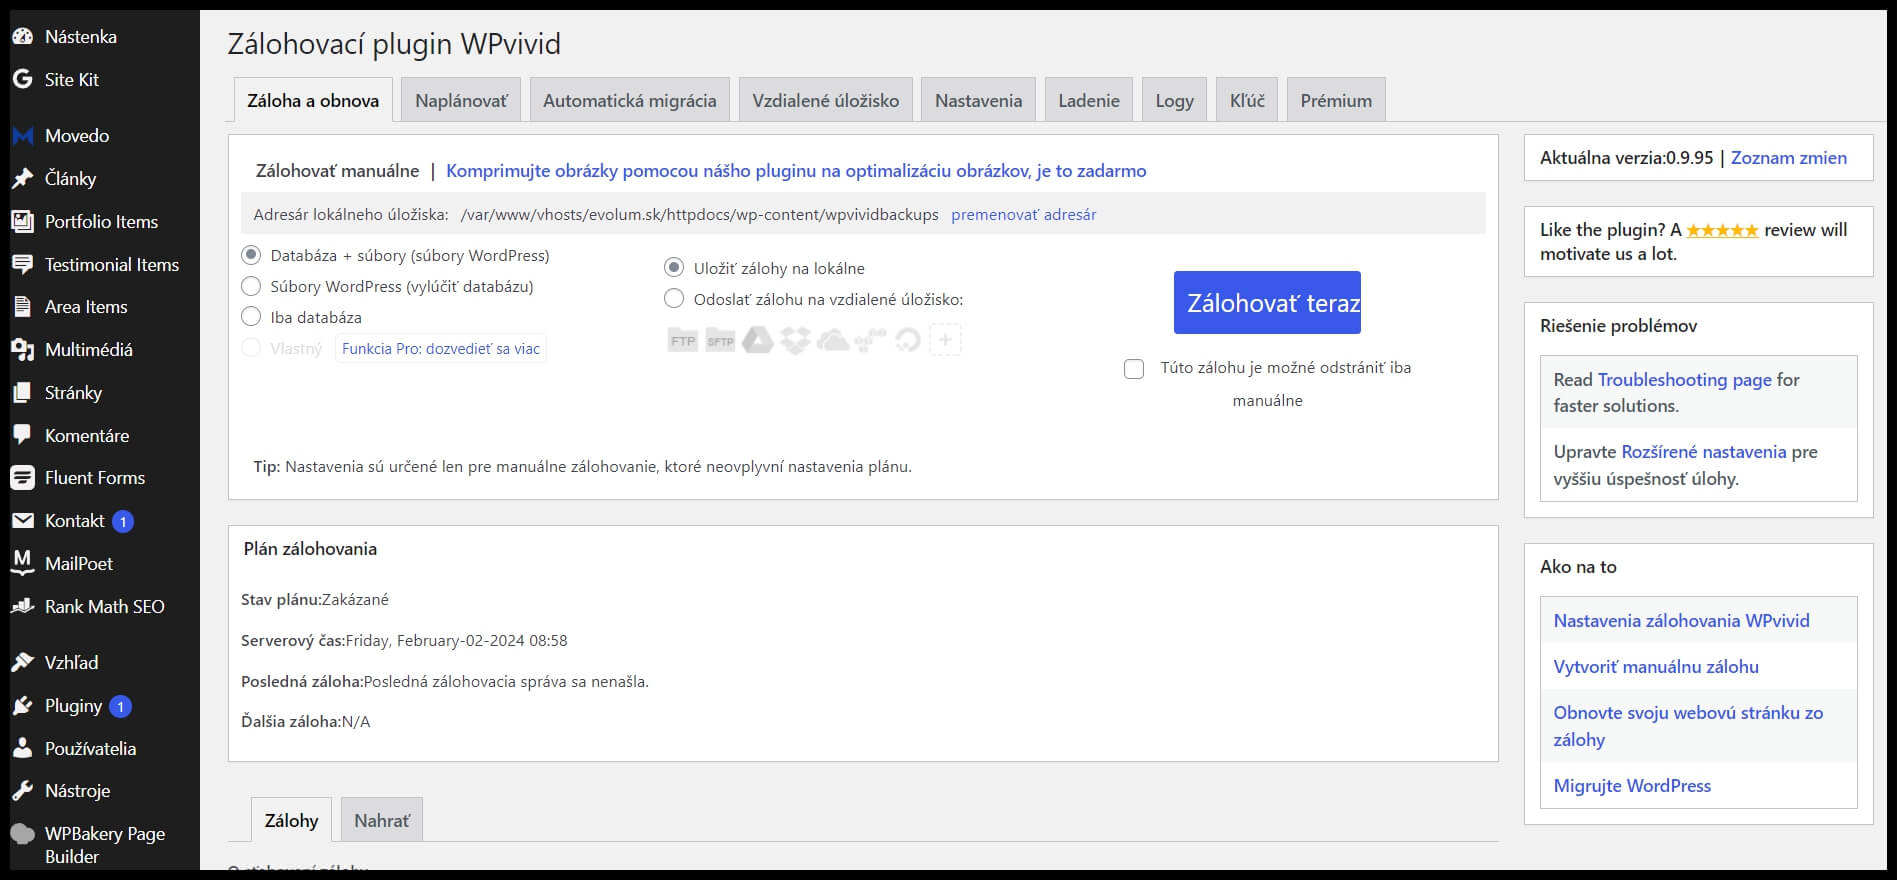1897x880 pixels.
Task: Open the Multimédiá media icon
Action: pos(22,350)
